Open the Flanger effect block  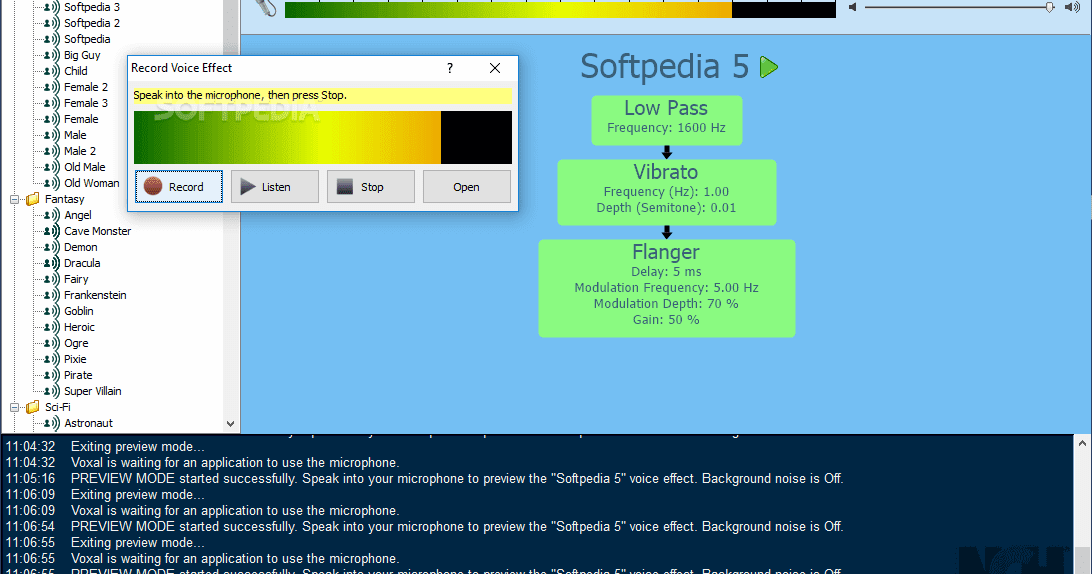coord(666,288)
